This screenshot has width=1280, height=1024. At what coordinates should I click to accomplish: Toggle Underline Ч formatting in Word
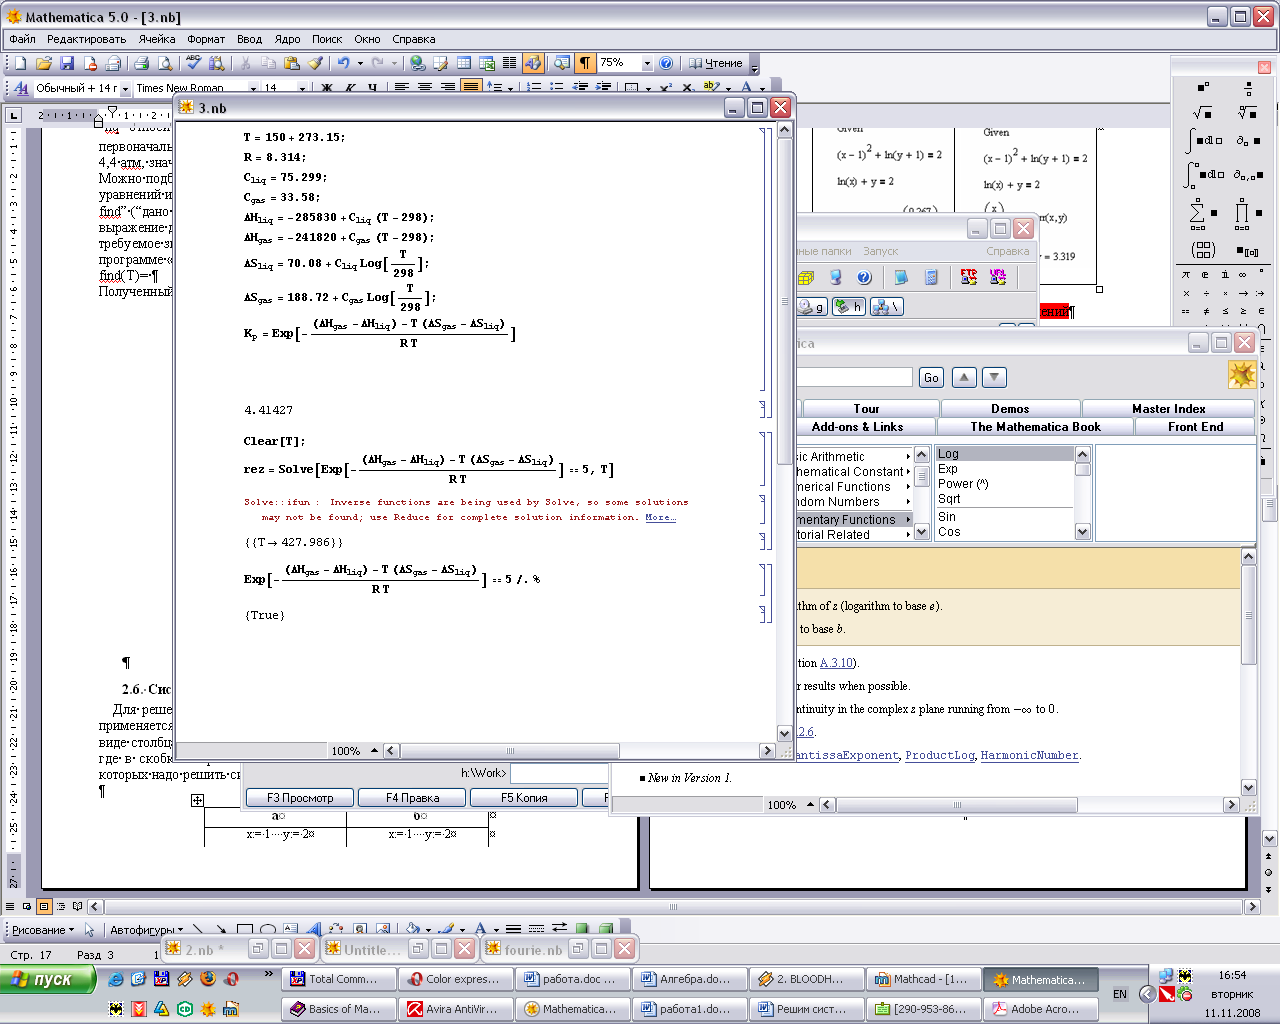point(372,88)
